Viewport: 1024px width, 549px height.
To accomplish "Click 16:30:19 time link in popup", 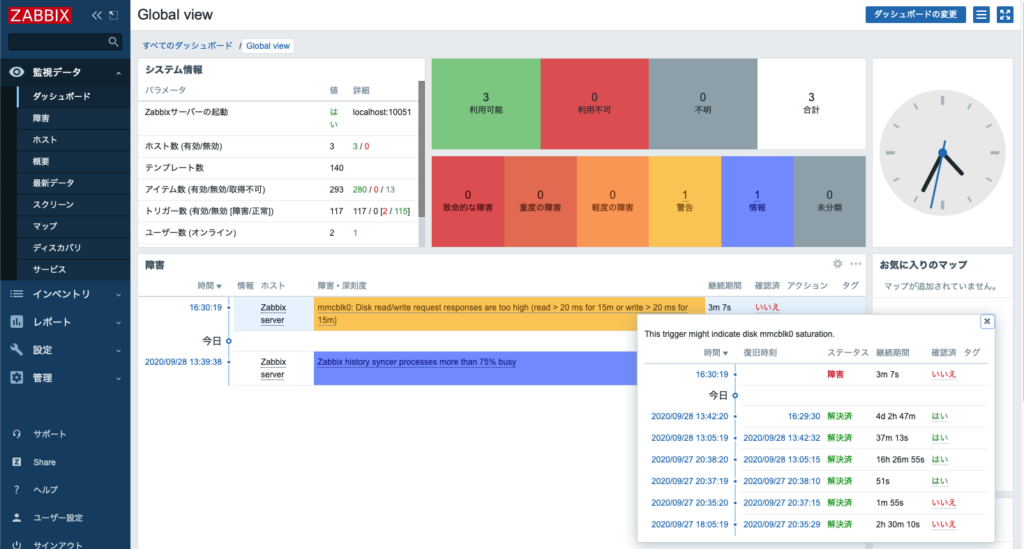I will click(712, 375).
